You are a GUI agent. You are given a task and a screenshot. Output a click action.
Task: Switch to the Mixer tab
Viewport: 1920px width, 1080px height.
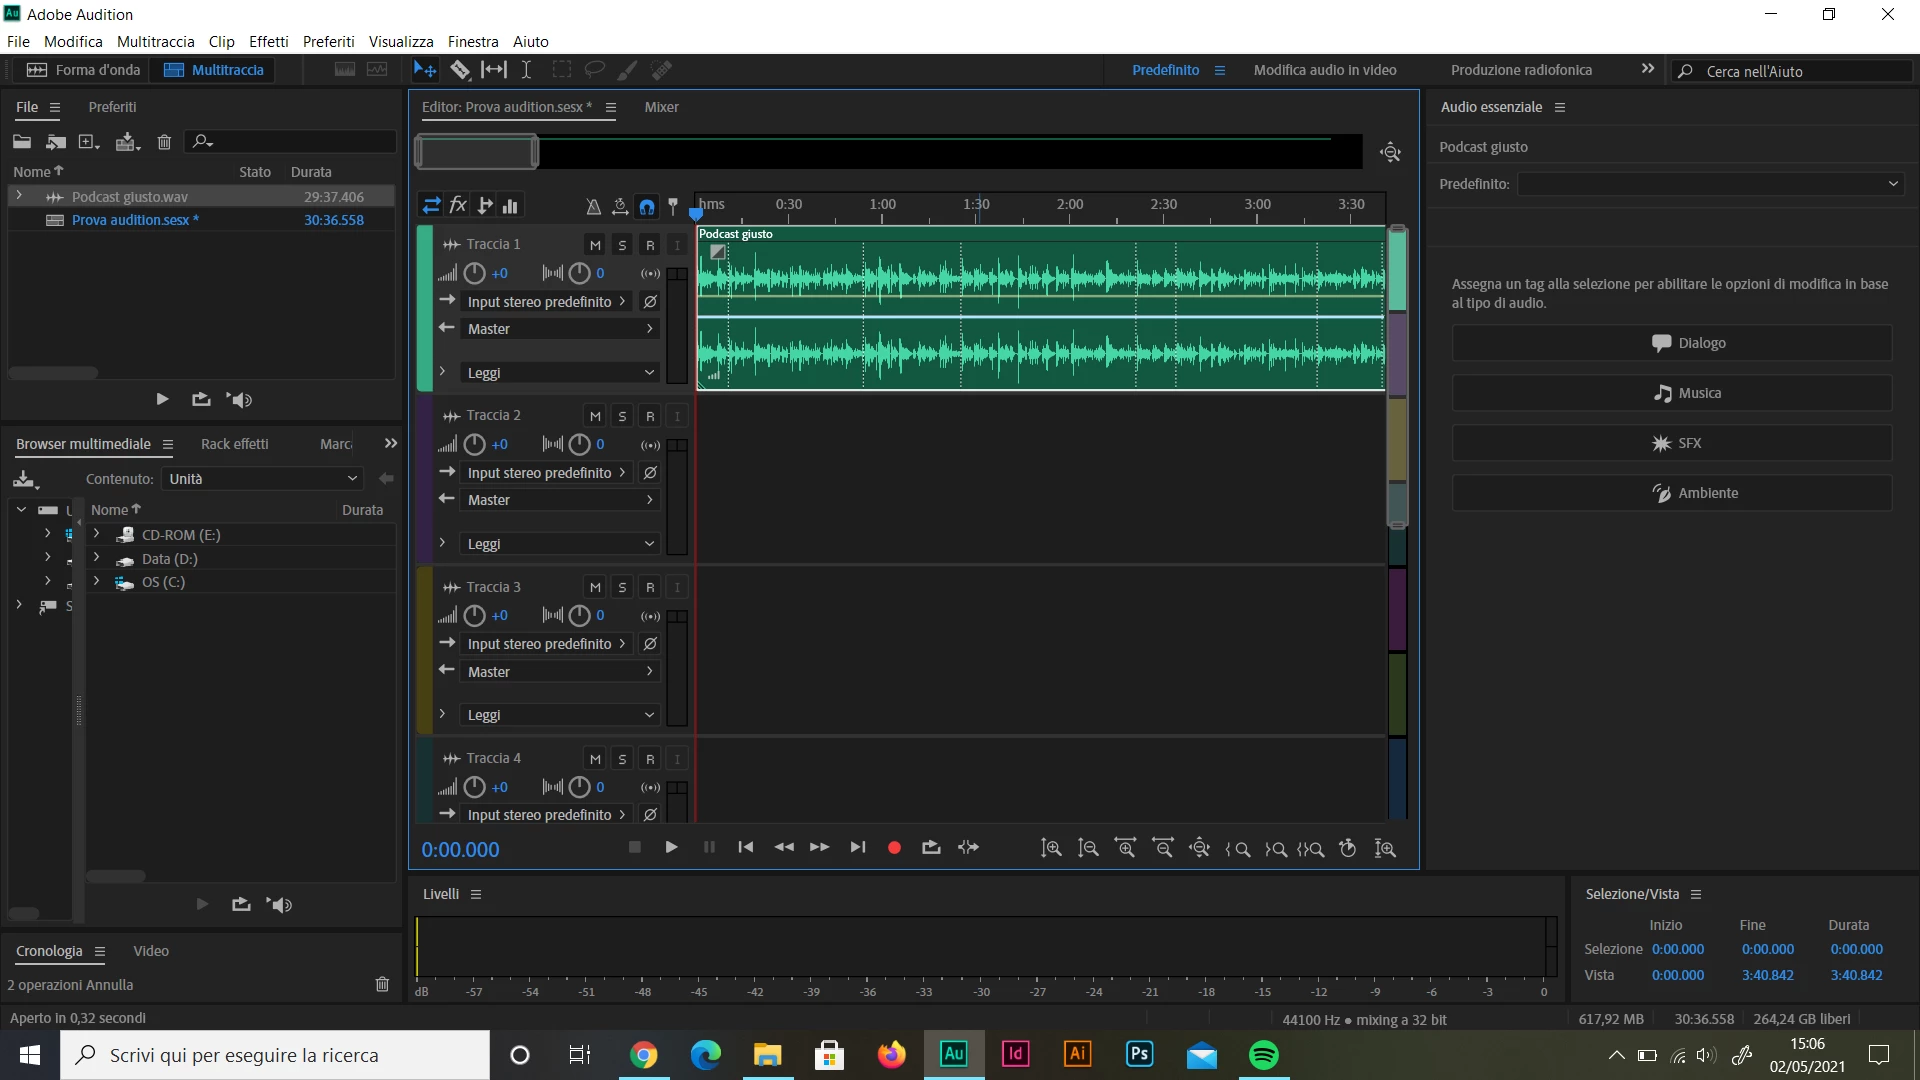coord(661,107)
